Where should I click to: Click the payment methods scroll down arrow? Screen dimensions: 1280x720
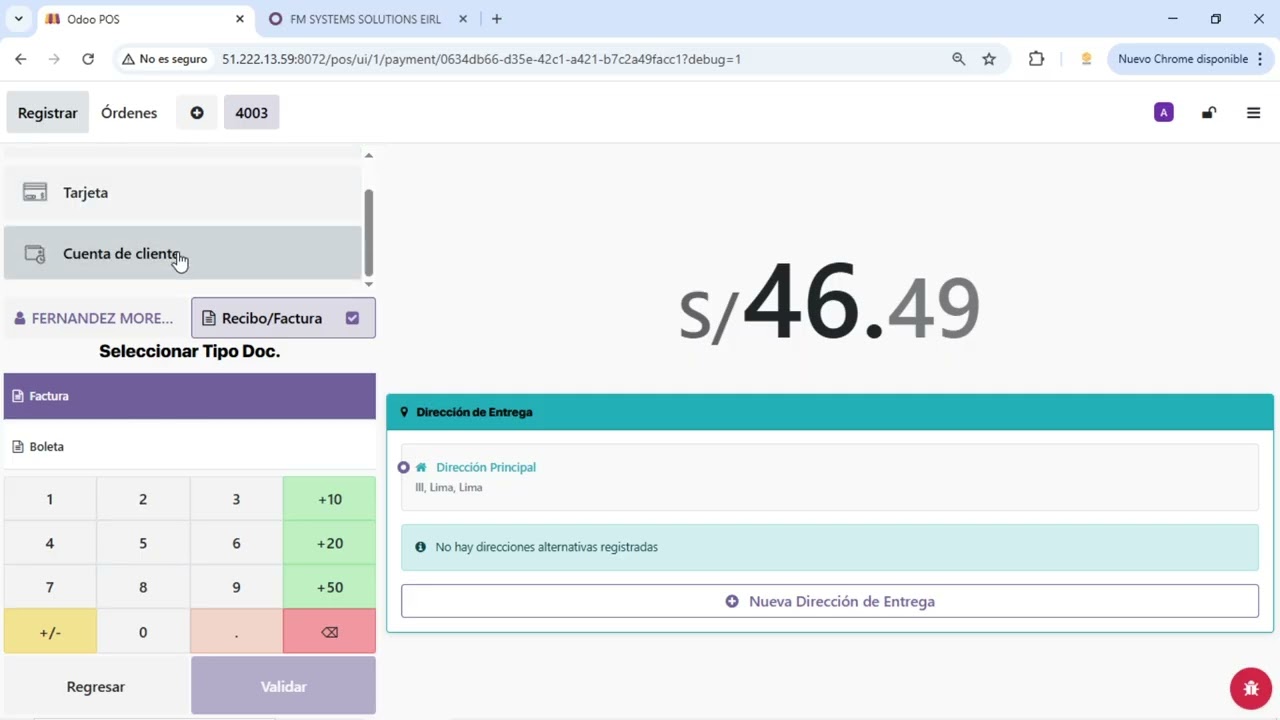[x=368, y=284]
